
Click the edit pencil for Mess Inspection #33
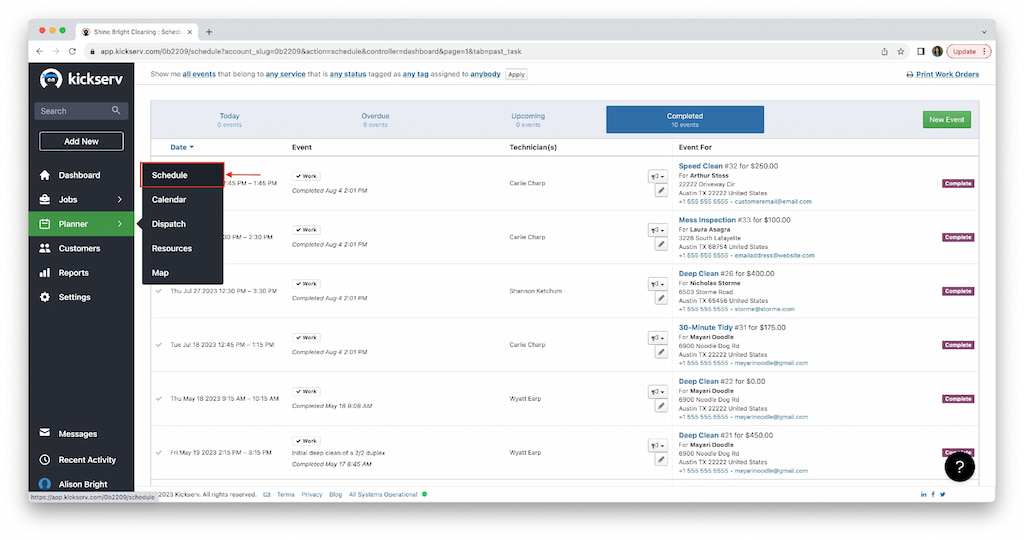click(661, 244)
